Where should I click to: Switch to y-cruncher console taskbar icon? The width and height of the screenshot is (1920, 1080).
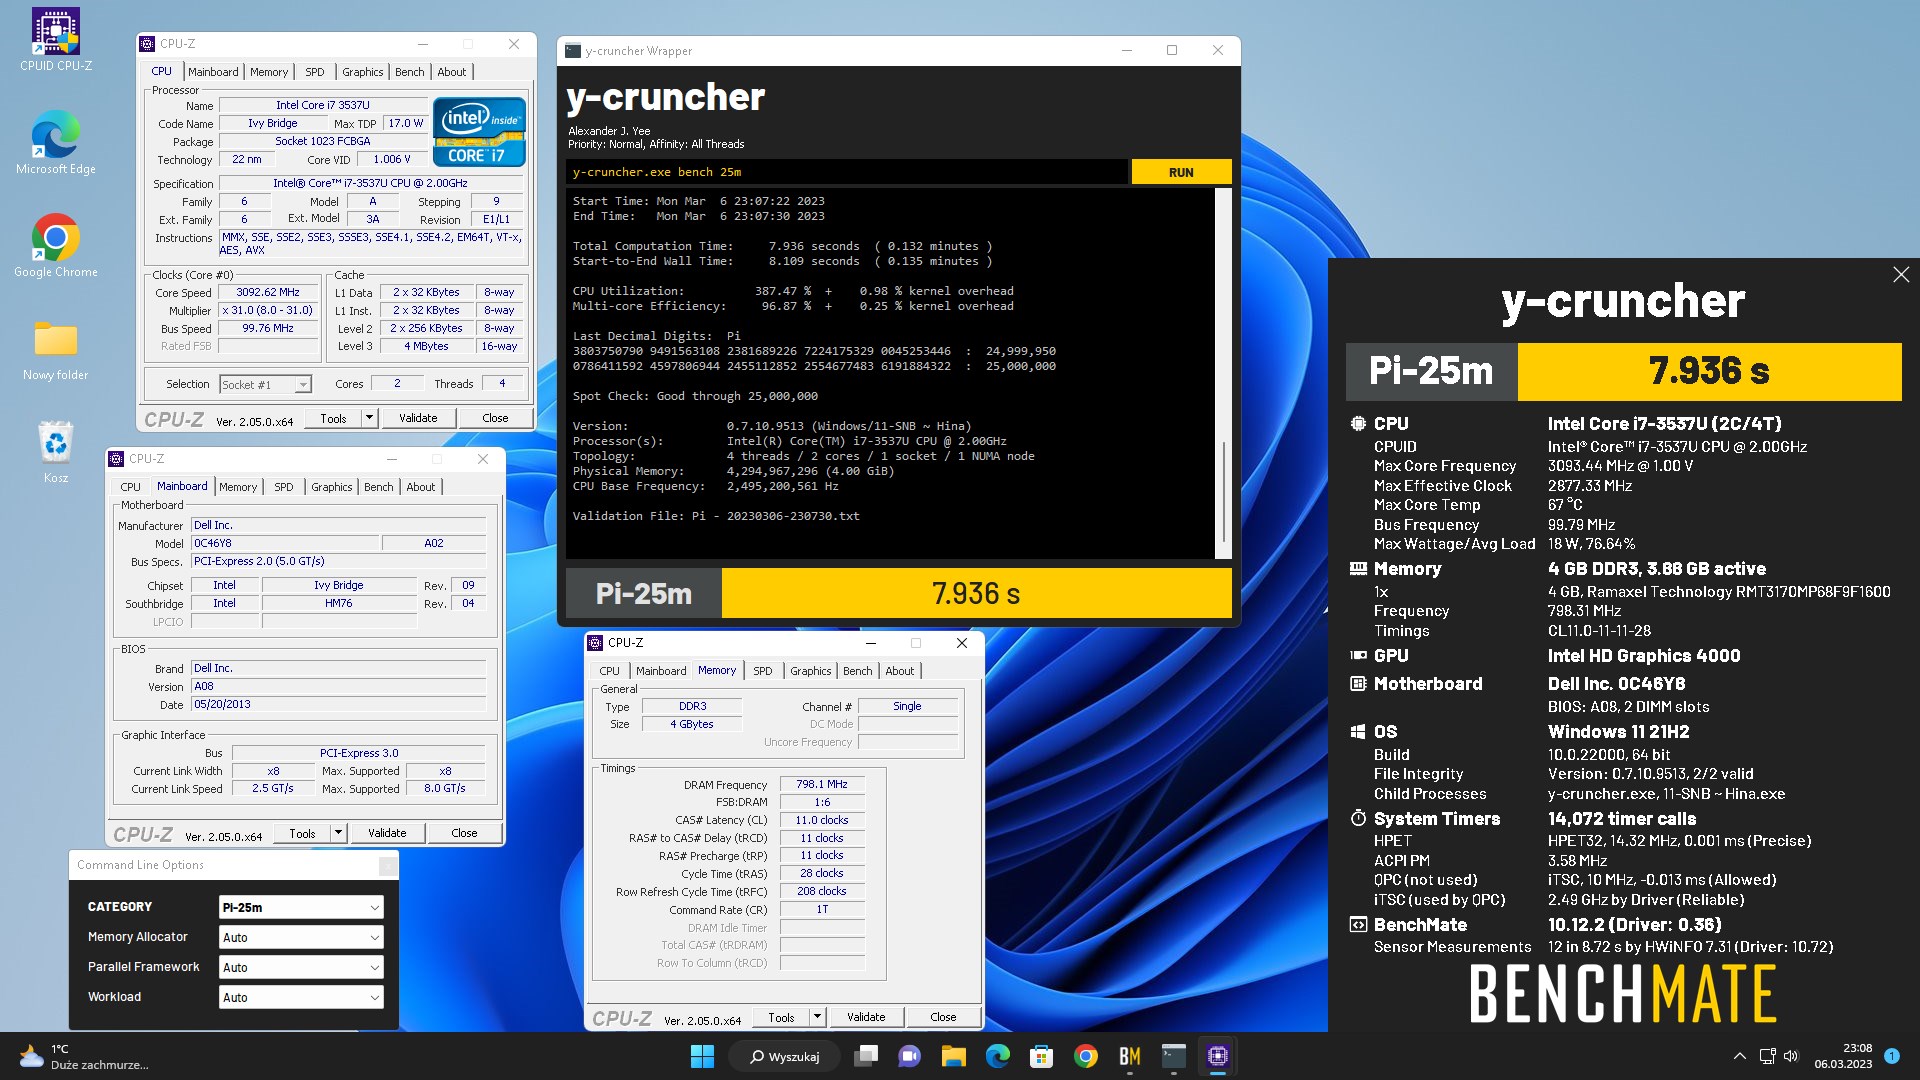point(1173,1056)
